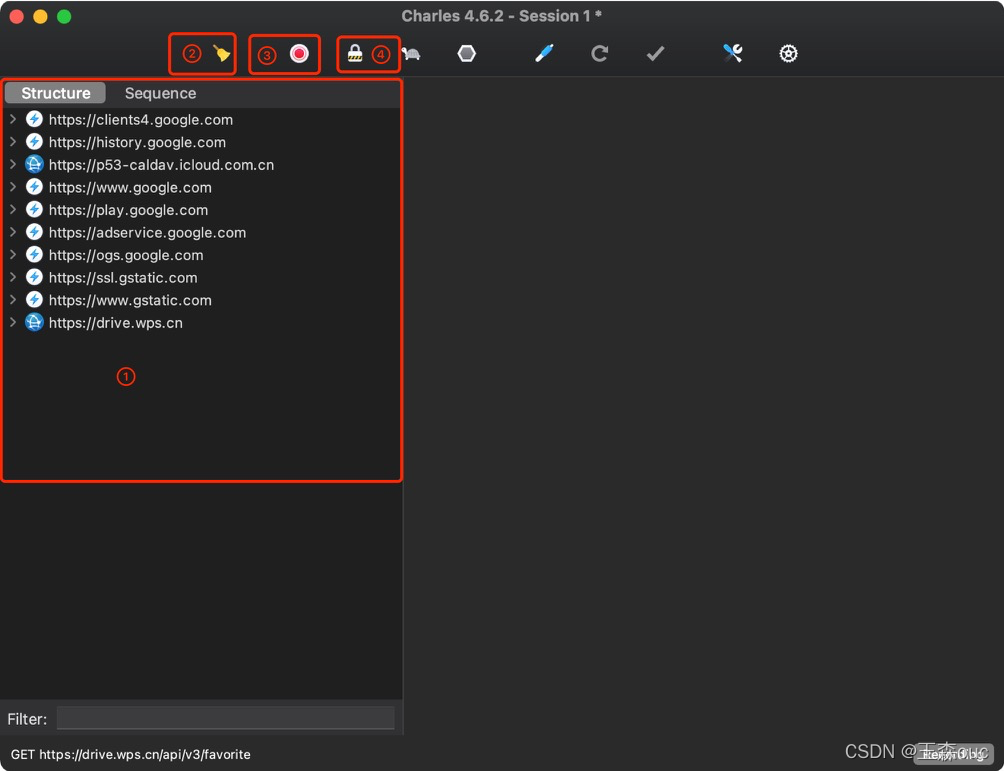This screenshot has width=1004, height=771.
Task: Click the lightning icon beside play.google.com
Action: click(34, 209)
